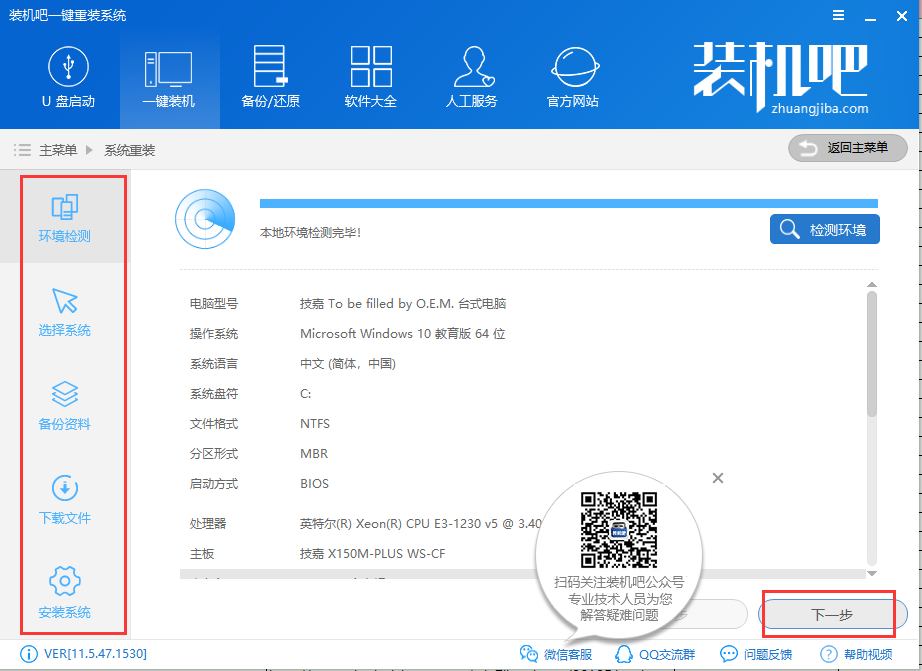Click the BIOS boot mode value
The image size is (922, 671).
point(315,483)
